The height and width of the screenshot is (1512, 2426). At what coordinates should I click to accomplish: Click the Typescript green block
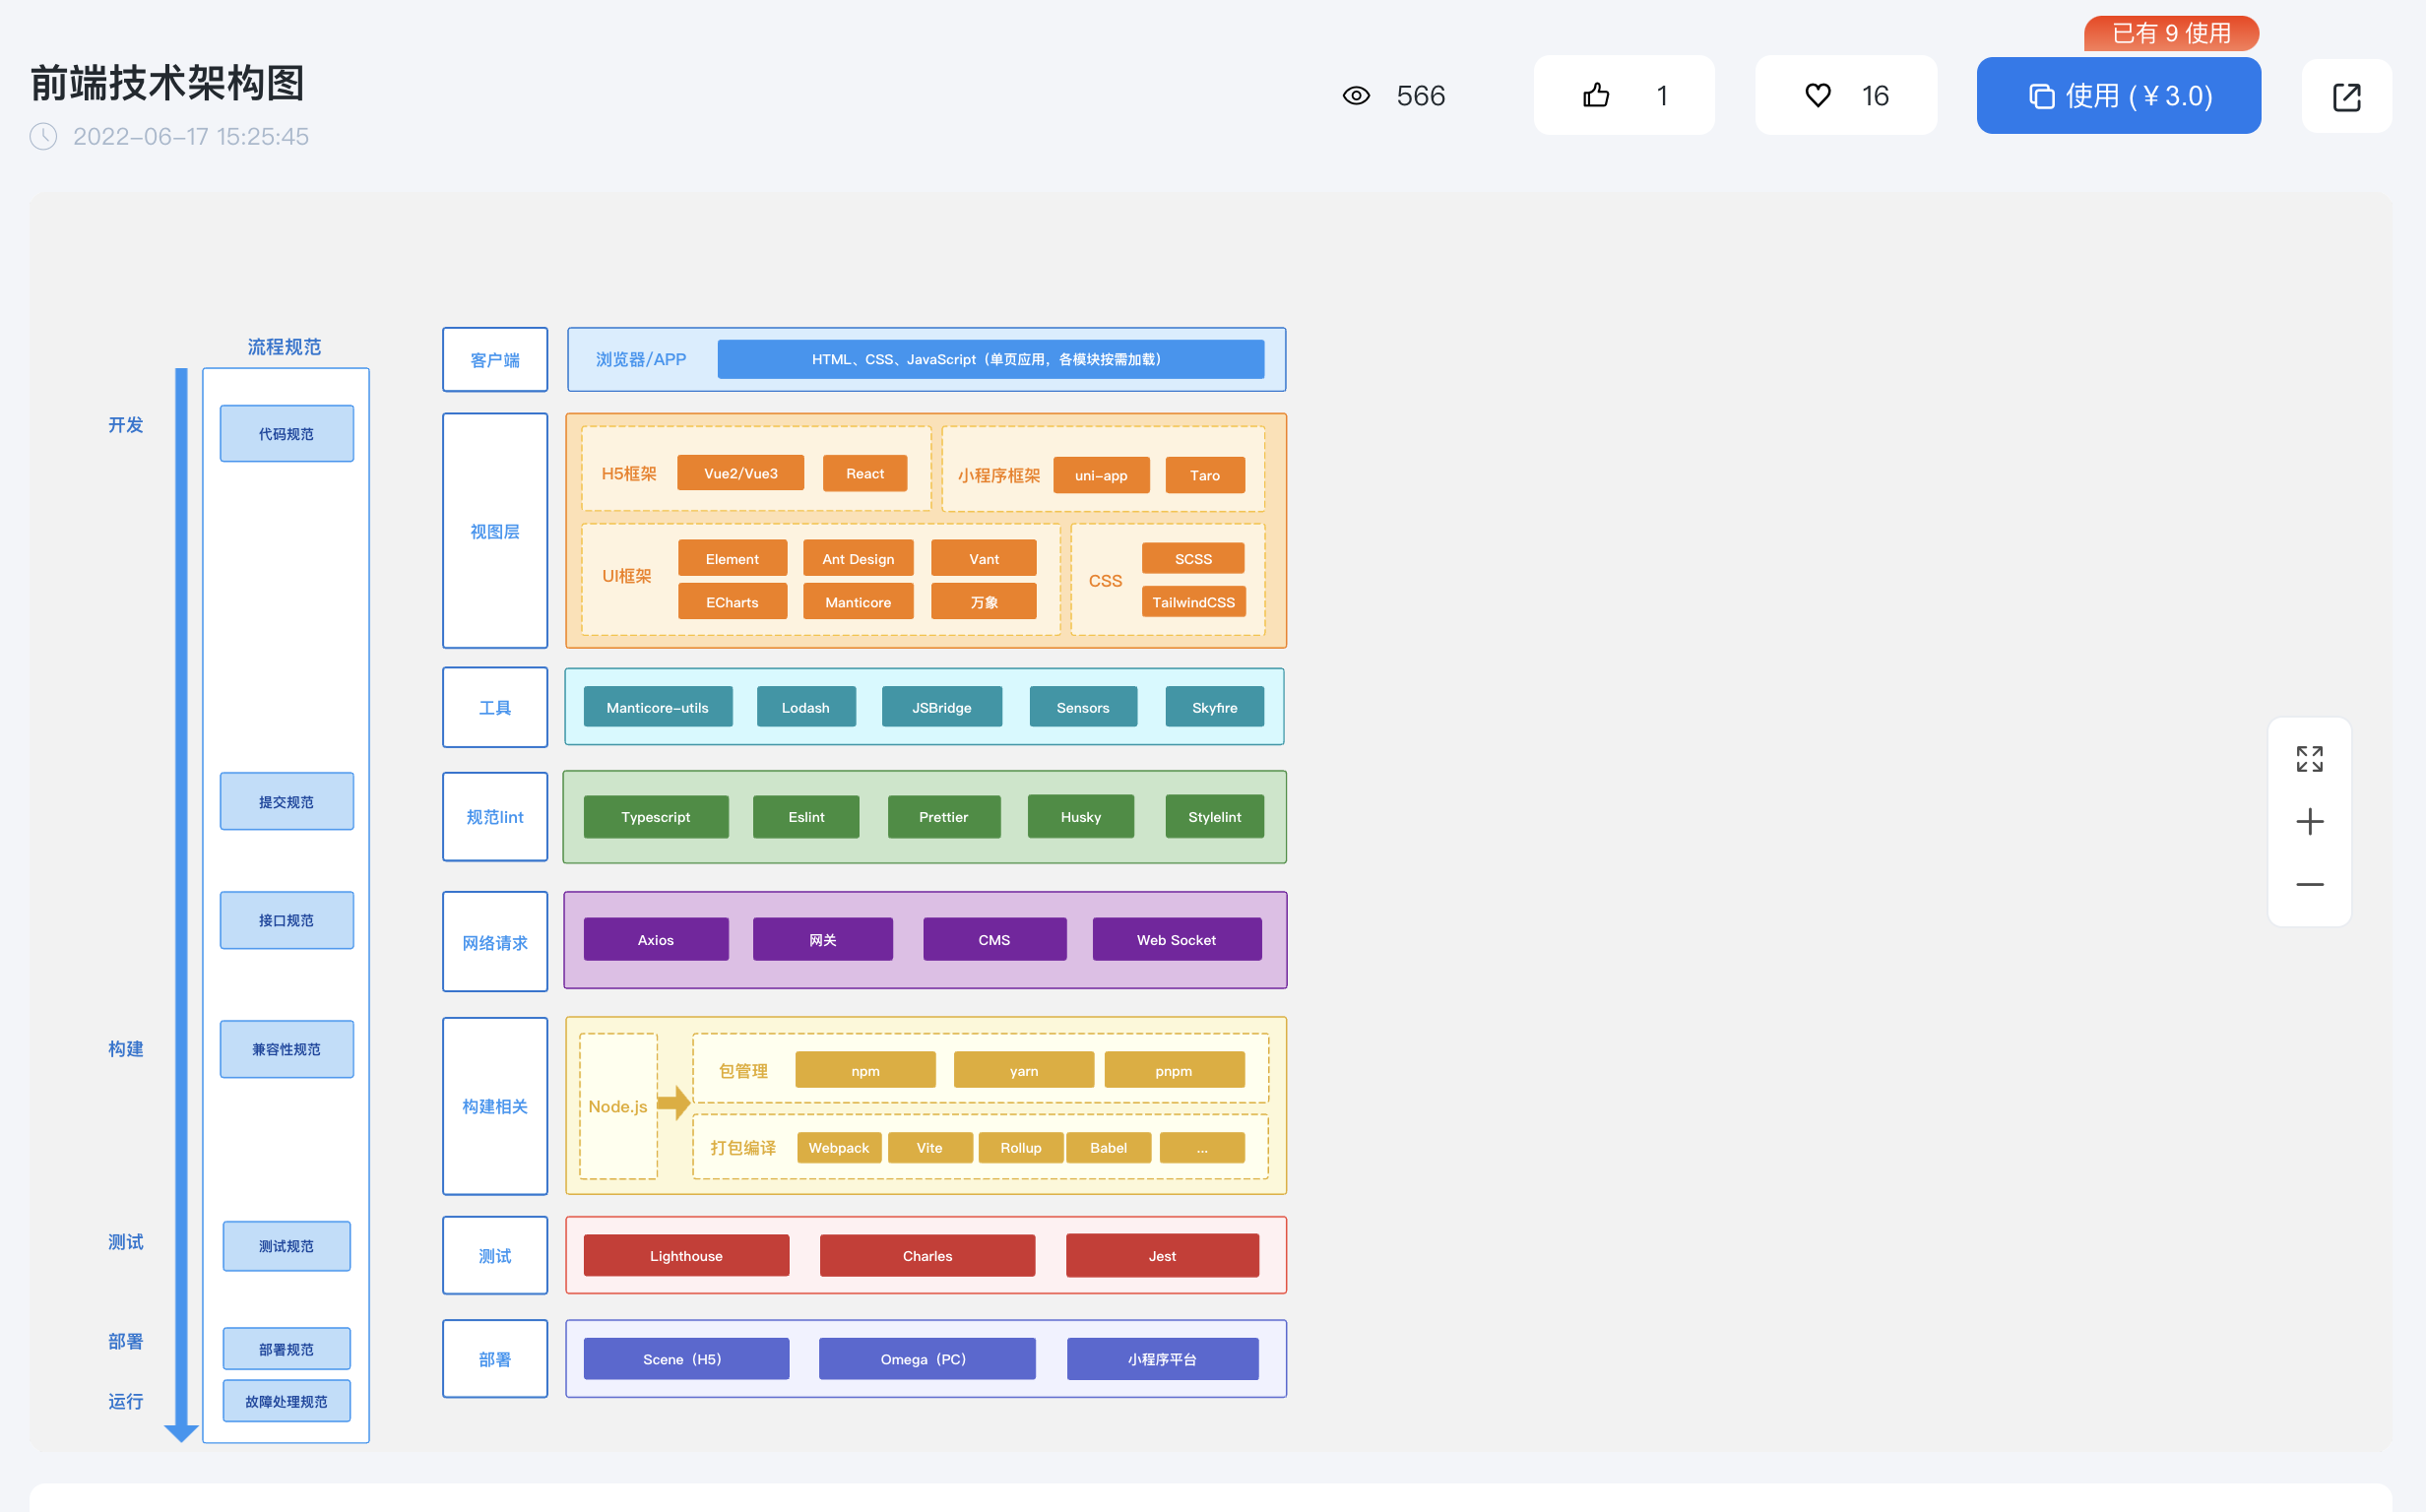click(x=655, y=817)
